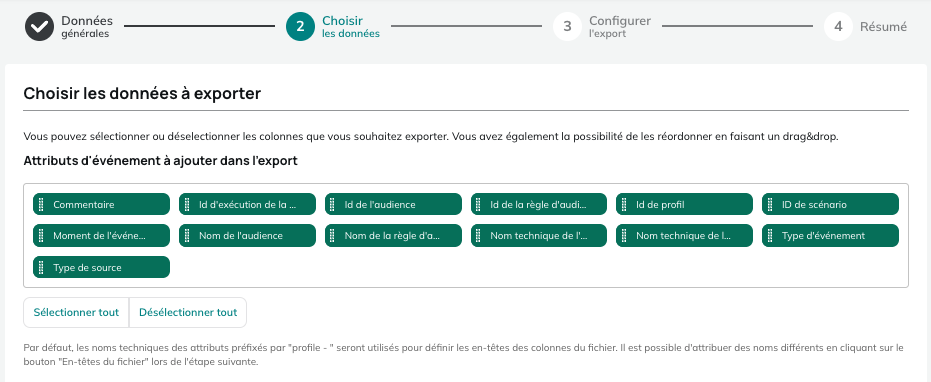Viewport: 931px width, 382px height.
Task: Click the drag handle on Commentaire chip
Action: coord(41,204)
